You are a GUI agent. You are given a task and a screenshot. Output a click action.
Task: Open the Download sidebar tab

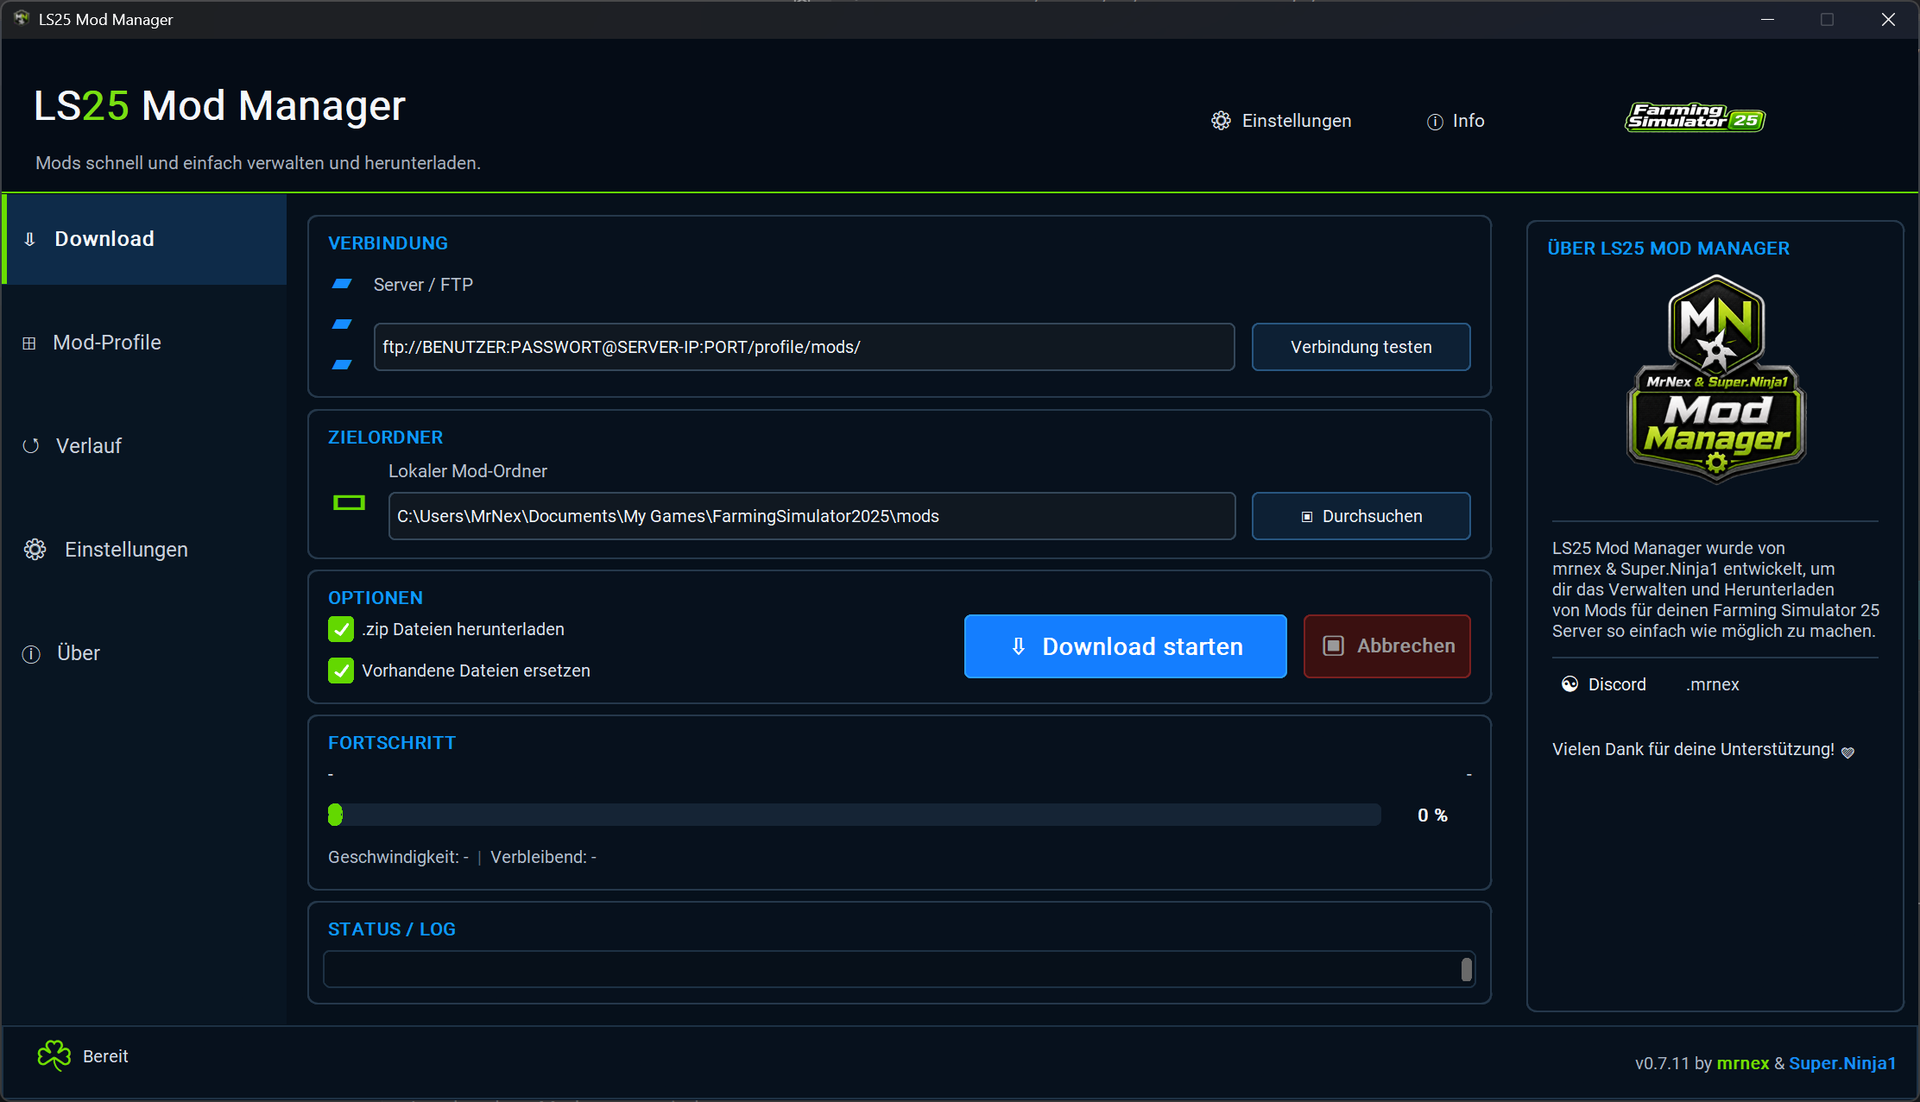pyautogui.click(x=145, y=239)
